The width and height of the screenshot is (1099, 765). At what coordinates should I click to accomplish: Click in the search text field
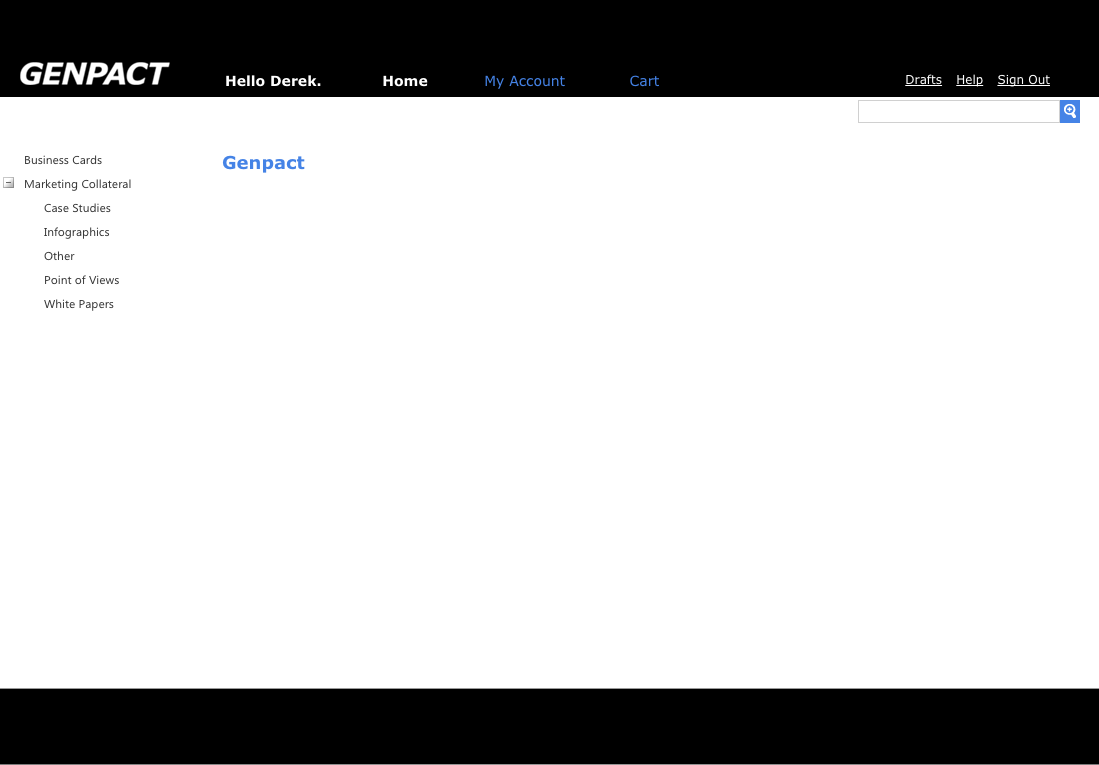click(958, 112)
